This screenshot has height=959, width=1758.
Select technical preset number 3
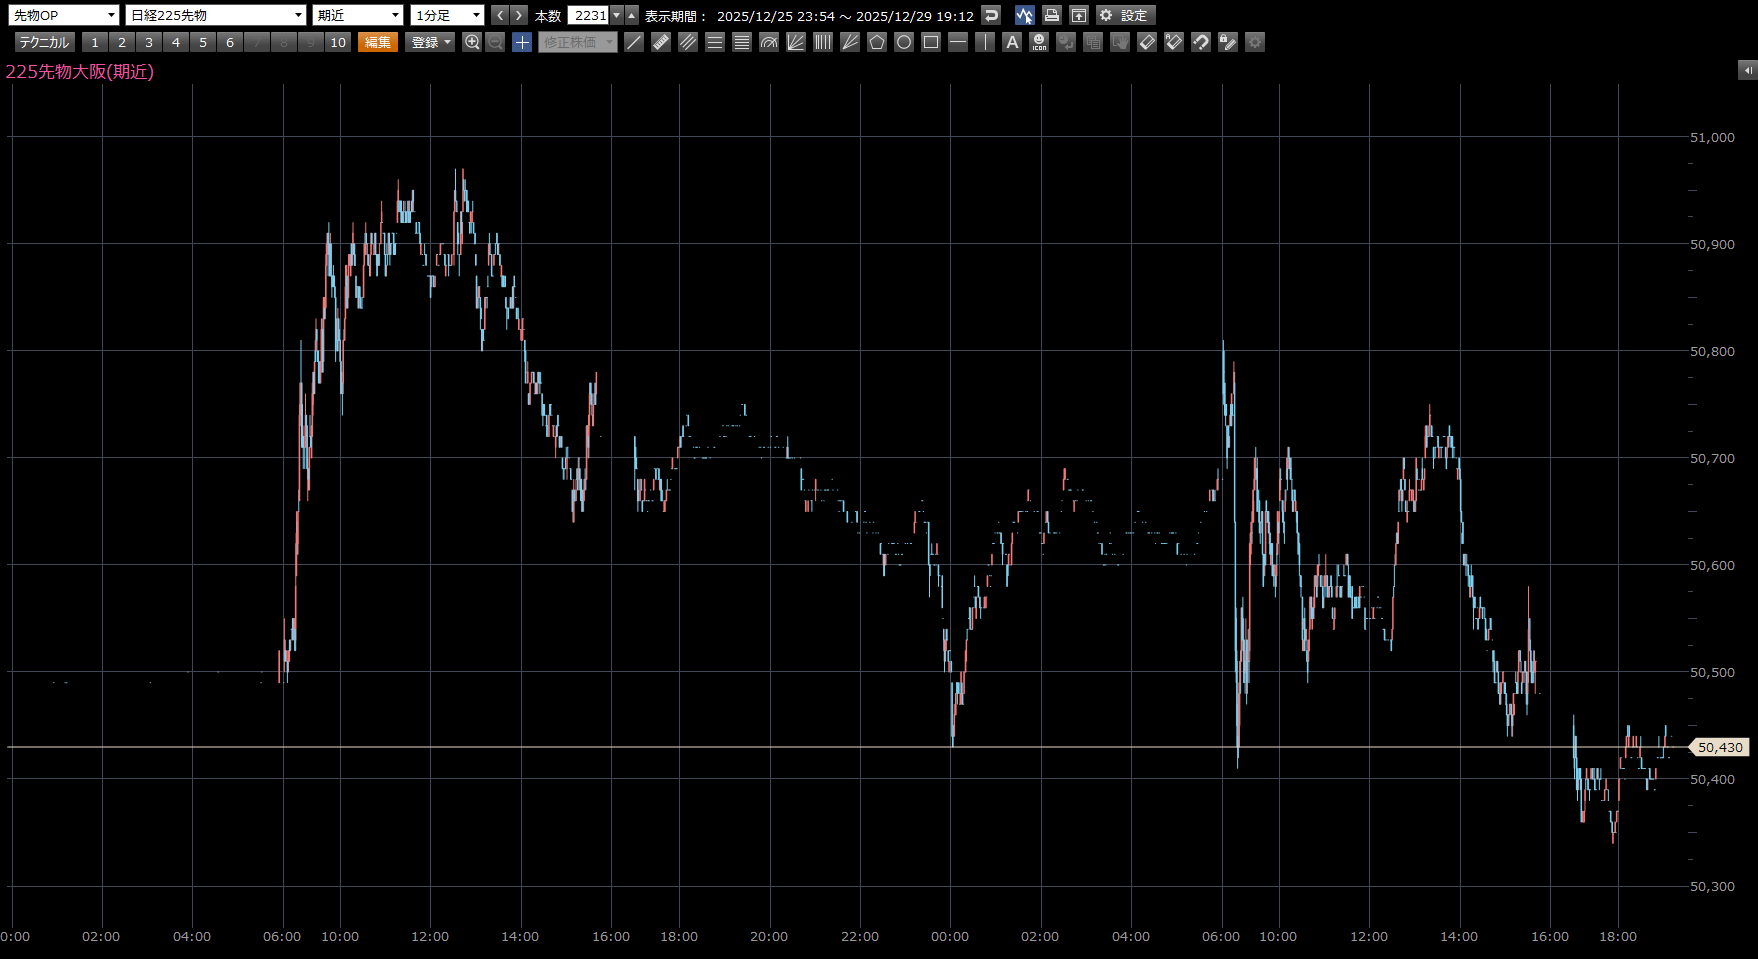tap(149, 42)
